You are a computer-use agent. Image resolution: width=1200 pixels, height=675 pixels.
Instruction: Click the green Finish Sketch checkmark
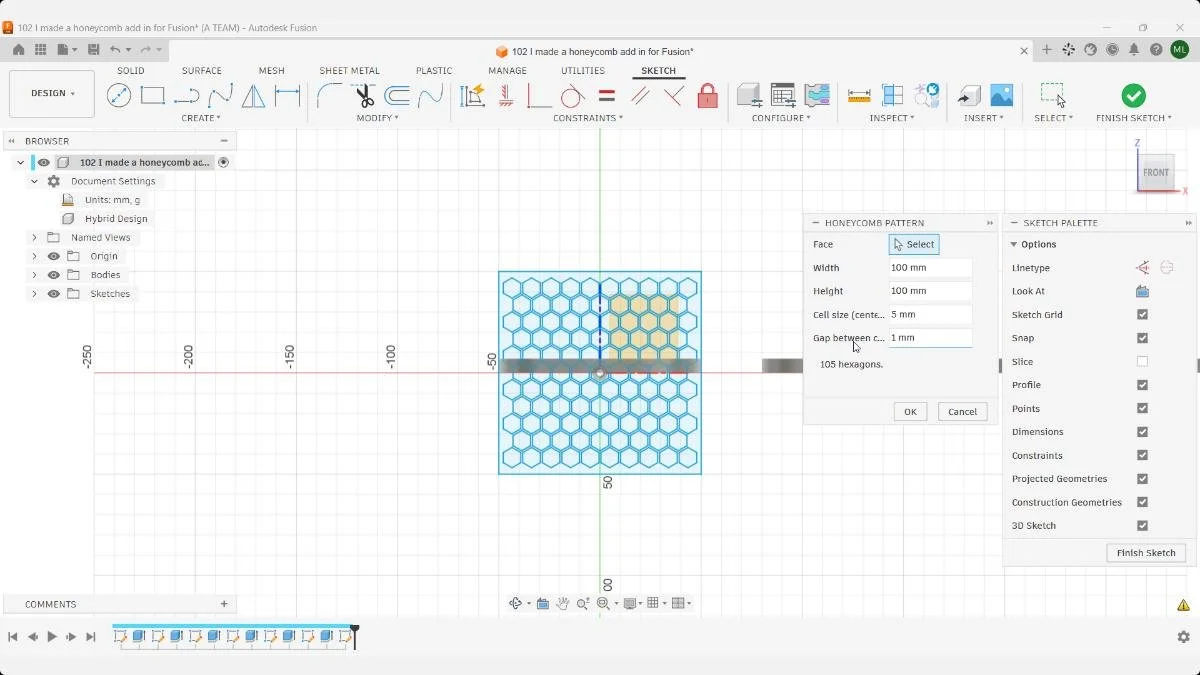tap(1133, 96)
